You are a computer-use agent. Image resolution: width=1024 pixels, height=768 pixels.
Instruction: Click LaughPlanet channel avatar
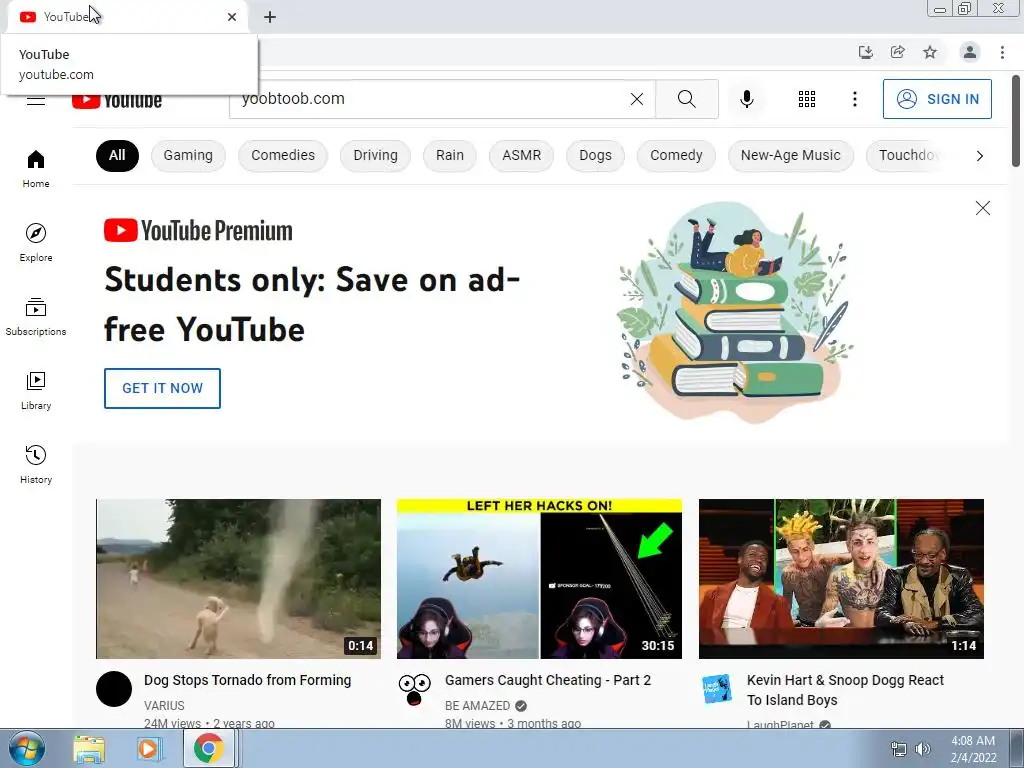pos(716,689)
